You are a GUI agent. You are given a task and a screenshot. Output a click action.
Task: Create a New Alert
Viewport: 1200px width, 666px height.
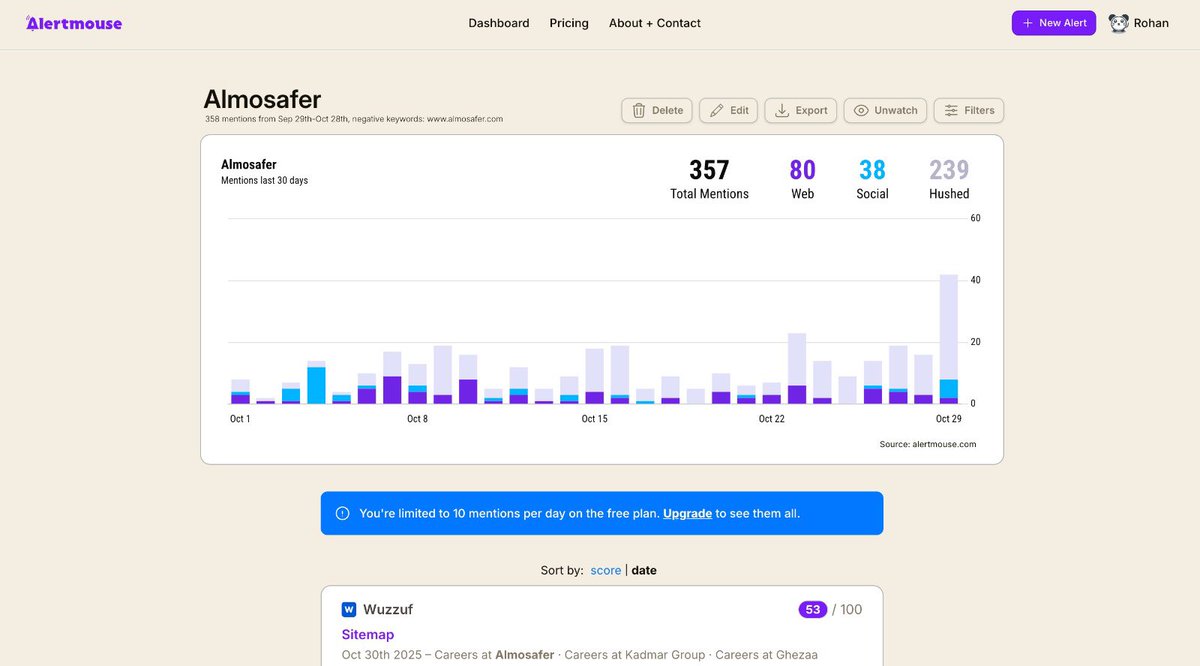[1054, 23]
